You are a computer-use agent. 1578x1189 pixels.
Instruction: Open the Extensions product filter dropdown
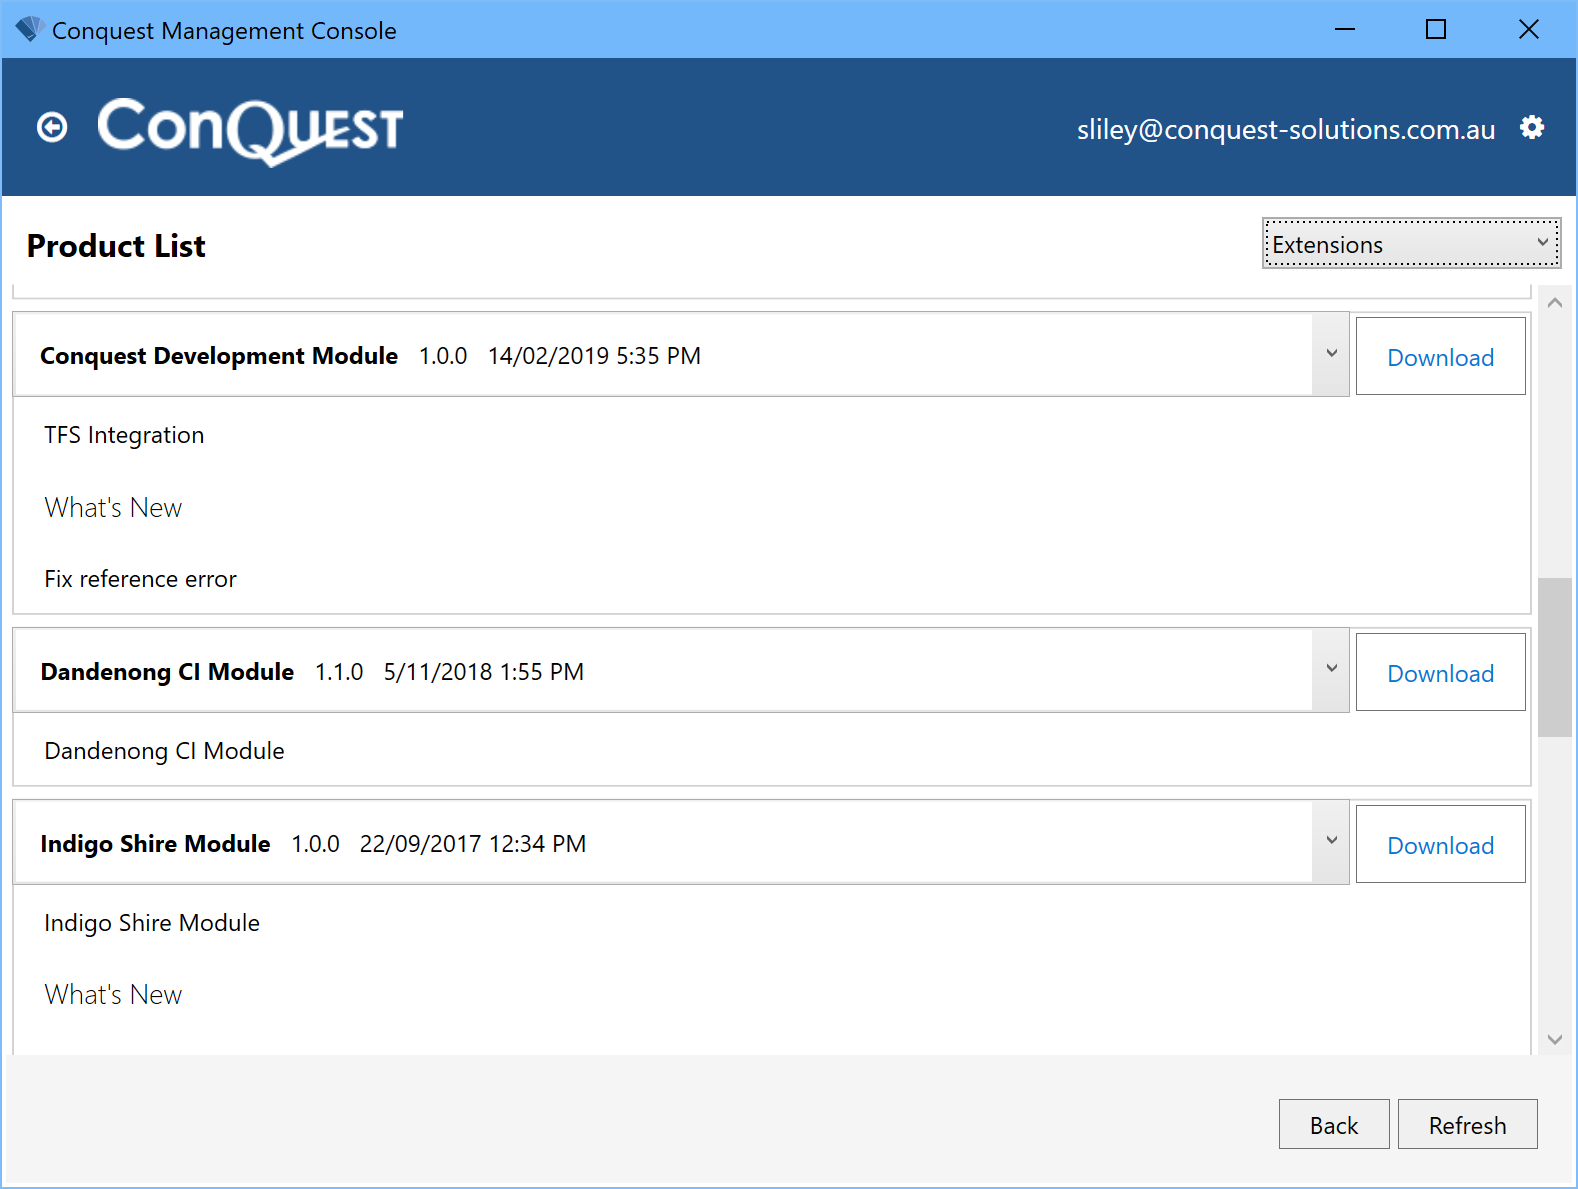pyautogui.click(x=1411, y=244)
